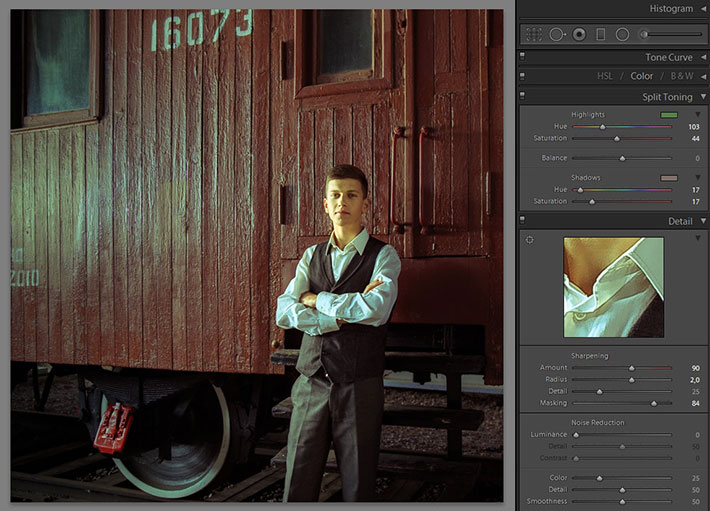
Task: Disable the HSL/Color panel switch
Action: point(523,76)
